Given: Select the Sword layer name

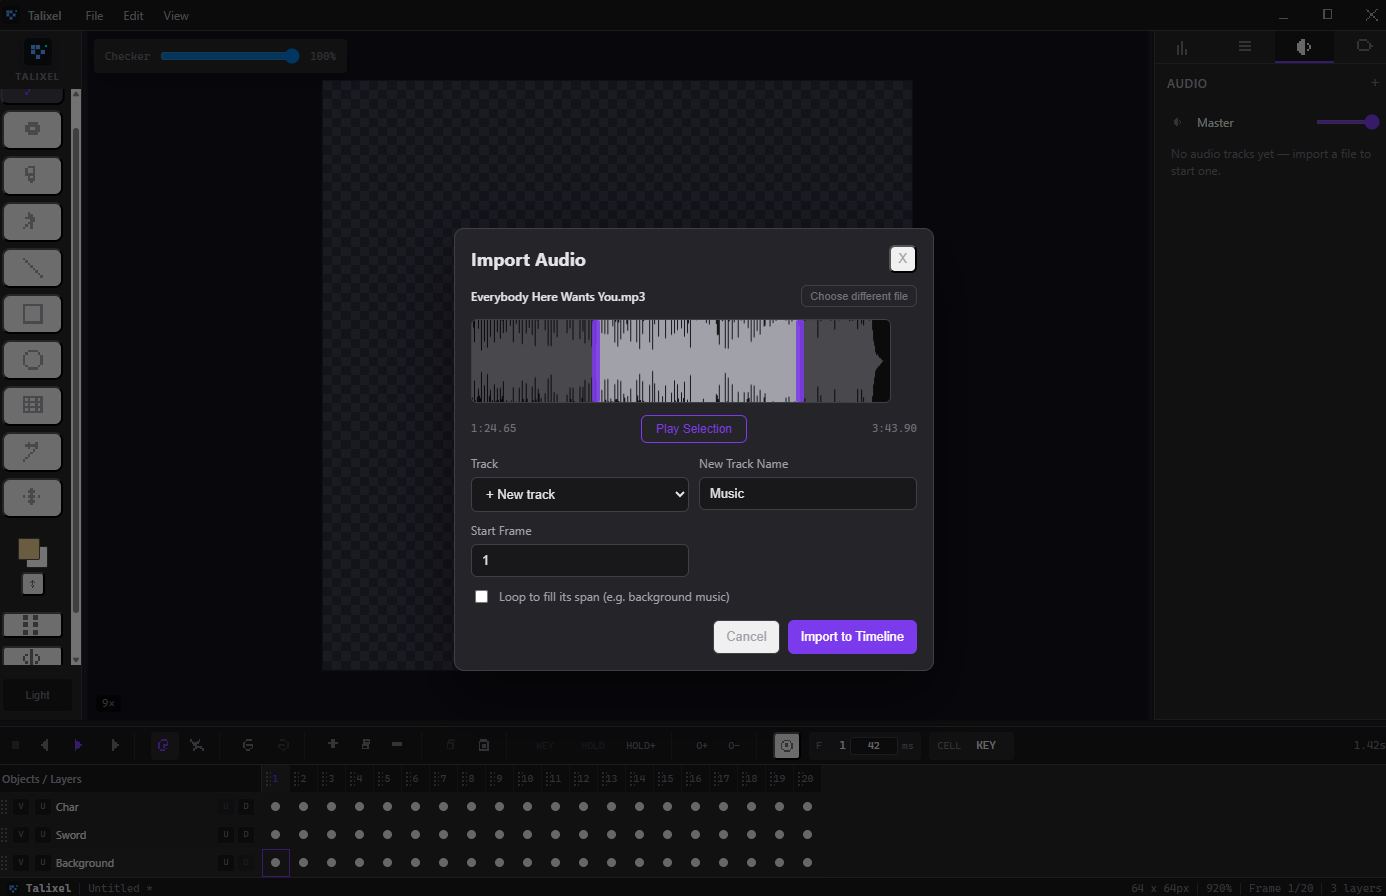Looking at the screenshot, I should click(71, 835).
